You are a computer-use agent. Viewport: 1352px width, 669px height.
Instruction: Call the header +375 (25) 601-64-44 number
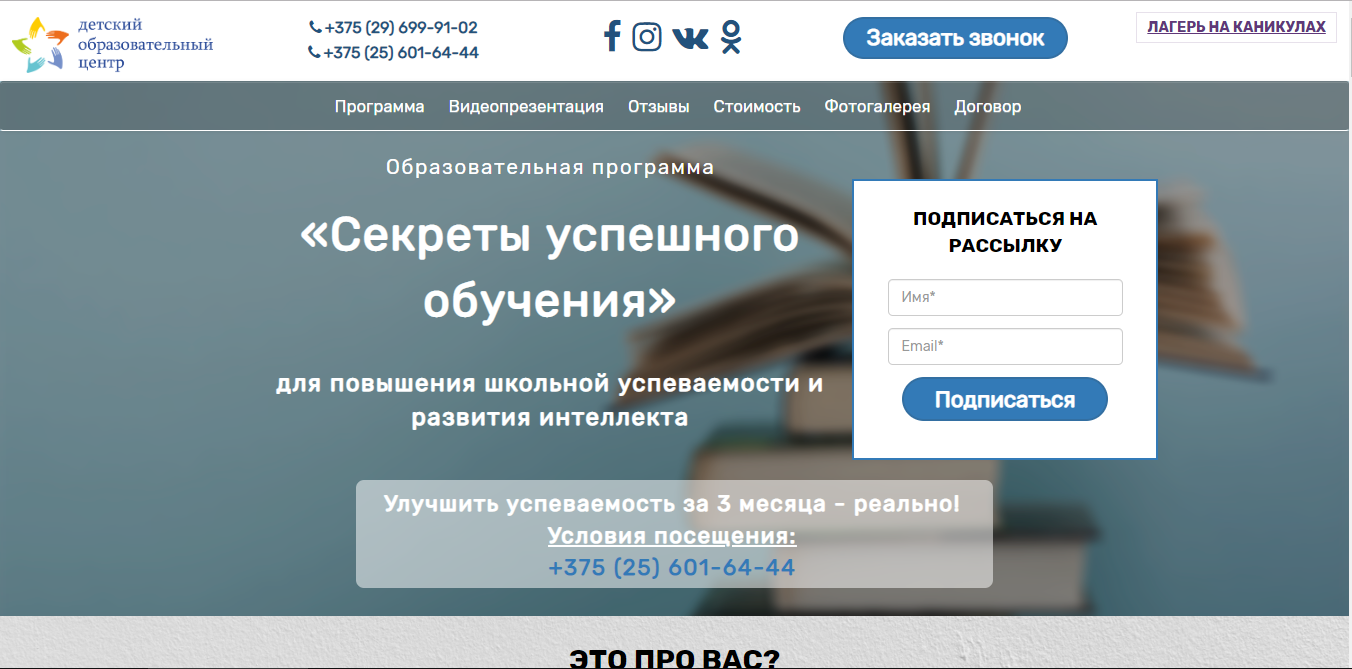(394, 52)
